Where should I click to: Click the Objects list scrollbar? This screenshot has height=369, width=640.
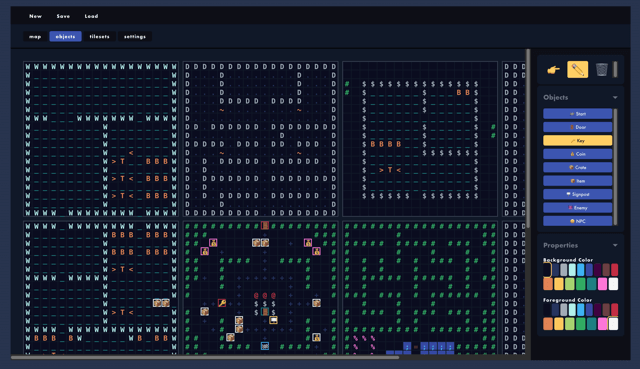click(x=616, y=167)
